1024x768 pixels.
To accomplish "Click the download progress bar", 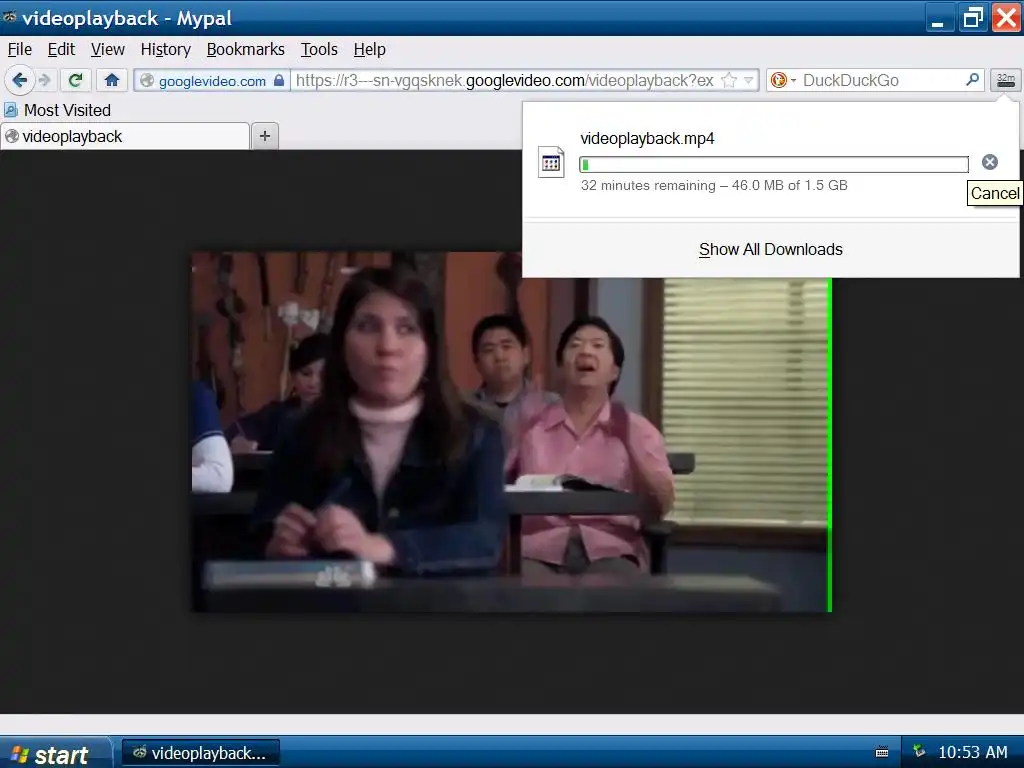I will click(x=773, y=164).
